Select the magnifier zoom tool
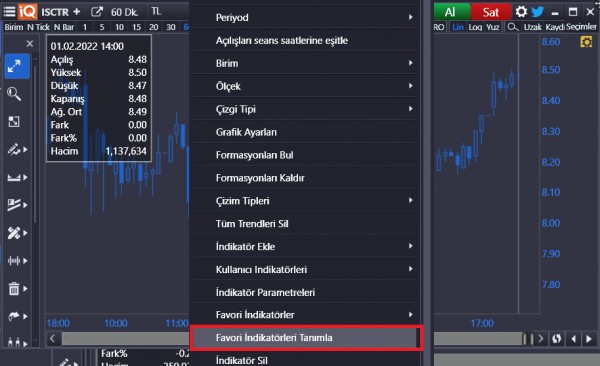 (14, 94)
